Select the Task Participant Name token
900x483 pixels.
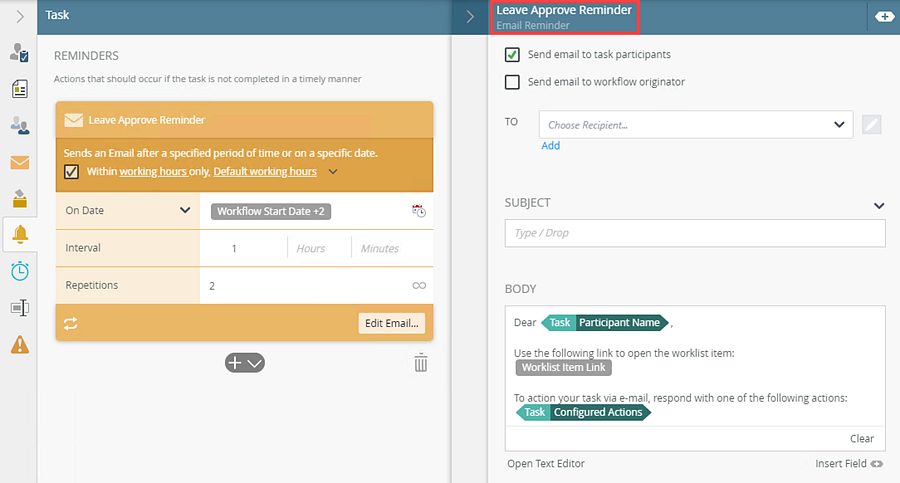[x=605, y=323]
